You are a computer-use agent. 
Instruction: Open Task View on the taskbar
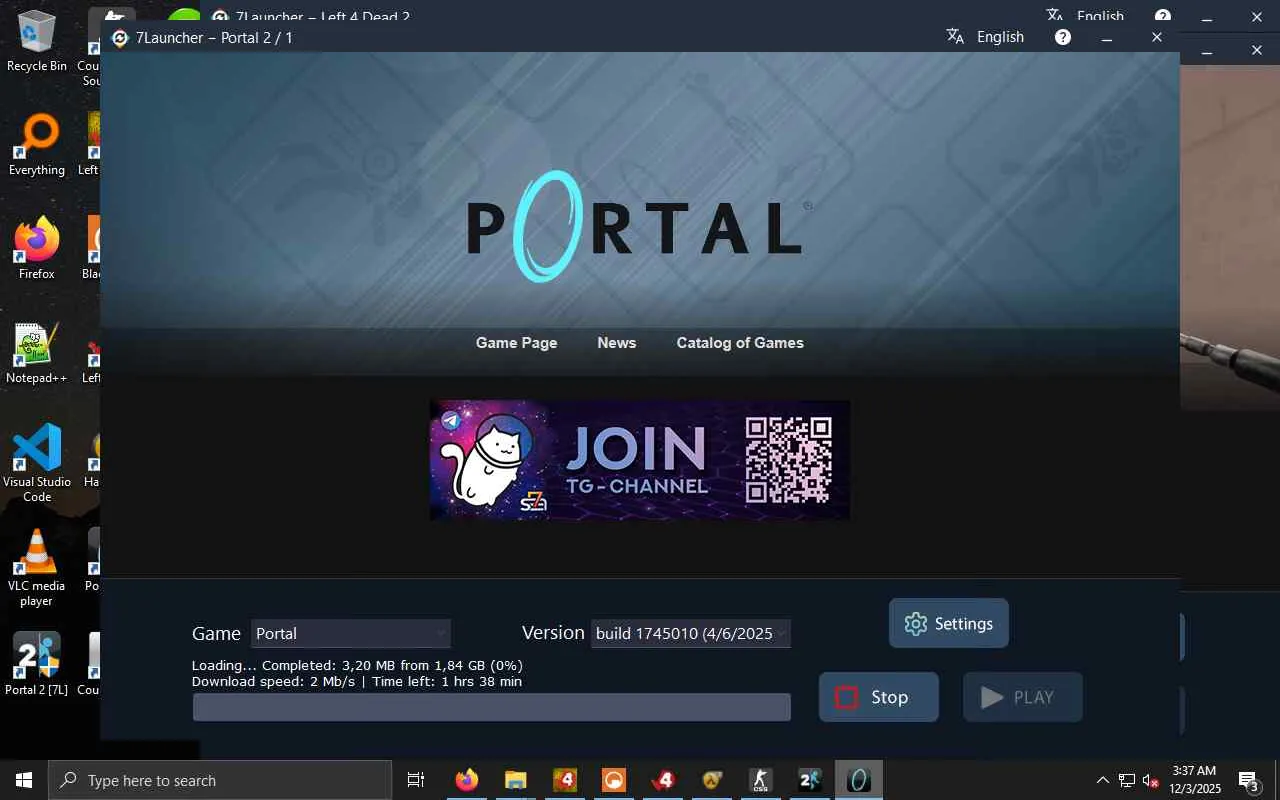[416, 780]
